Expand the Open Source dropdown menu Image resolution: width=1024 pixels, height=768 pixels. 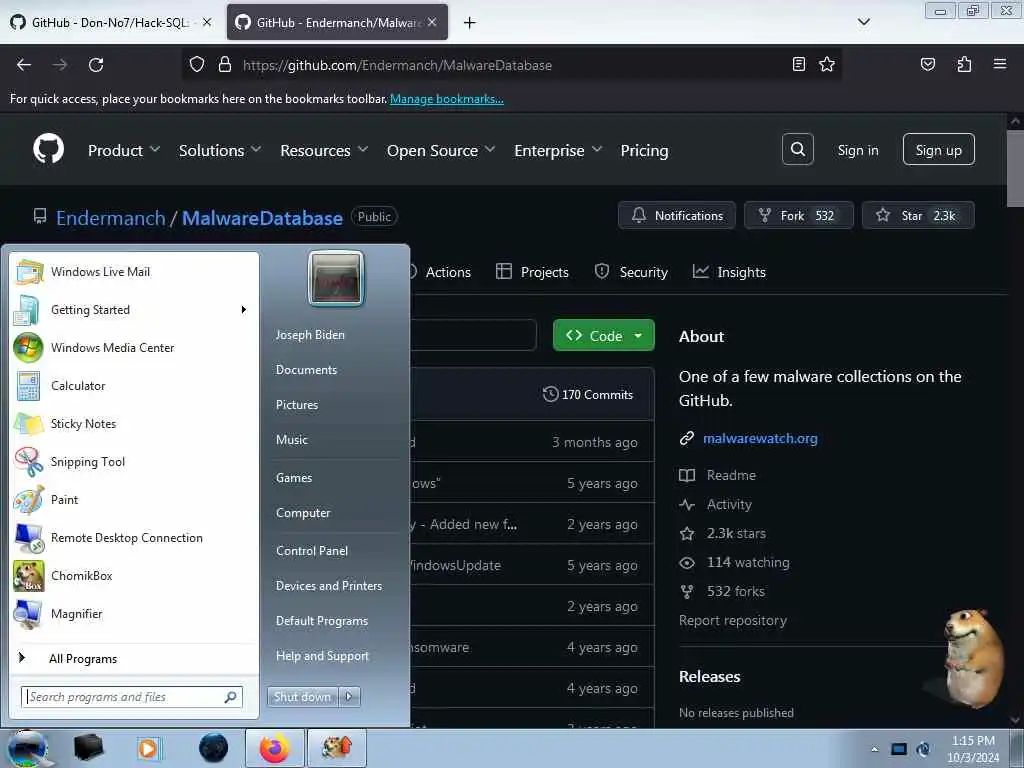441,151
